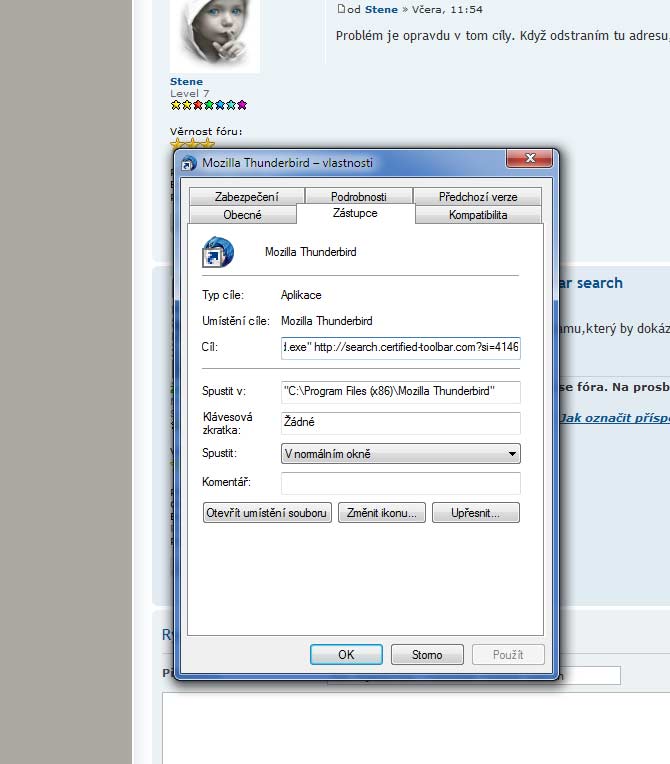Go to the Obecné tab

[242, 214]
